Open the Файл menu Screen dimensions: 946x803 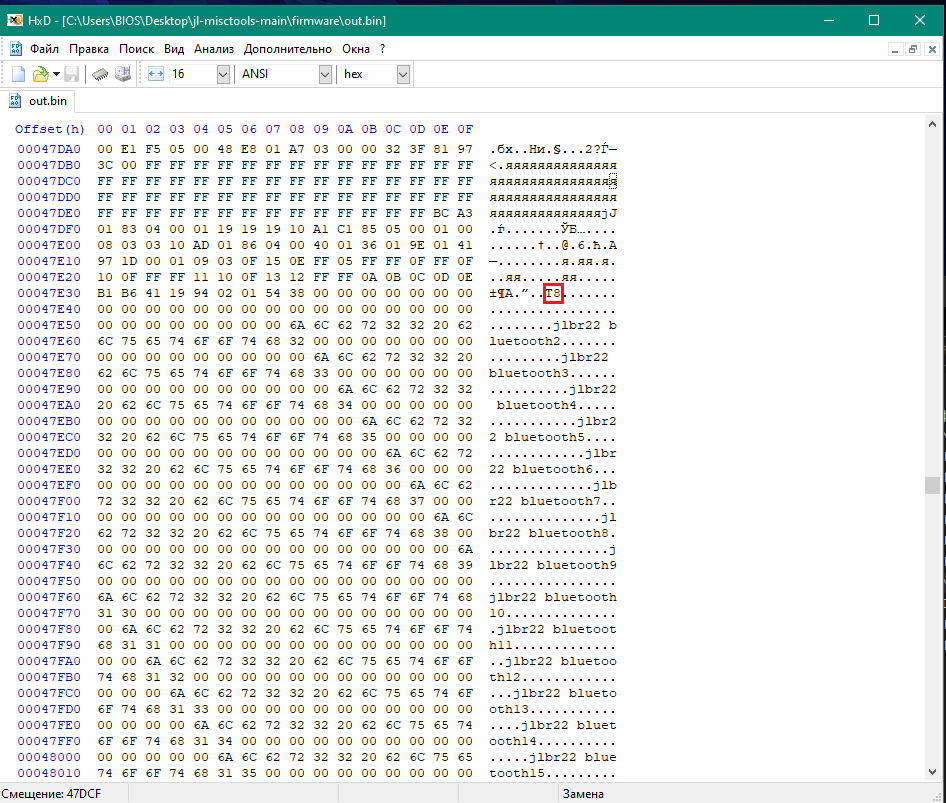[x=45, y=49]
